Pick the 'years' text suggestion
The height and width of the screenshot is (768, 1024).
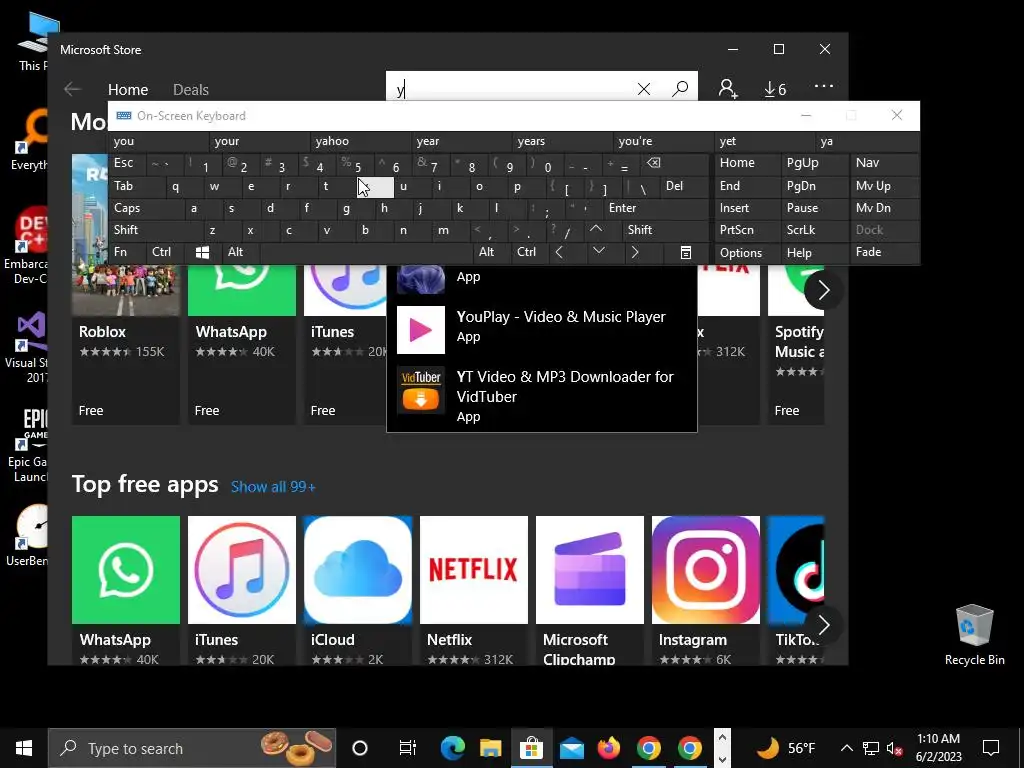(x=563, y=141)
